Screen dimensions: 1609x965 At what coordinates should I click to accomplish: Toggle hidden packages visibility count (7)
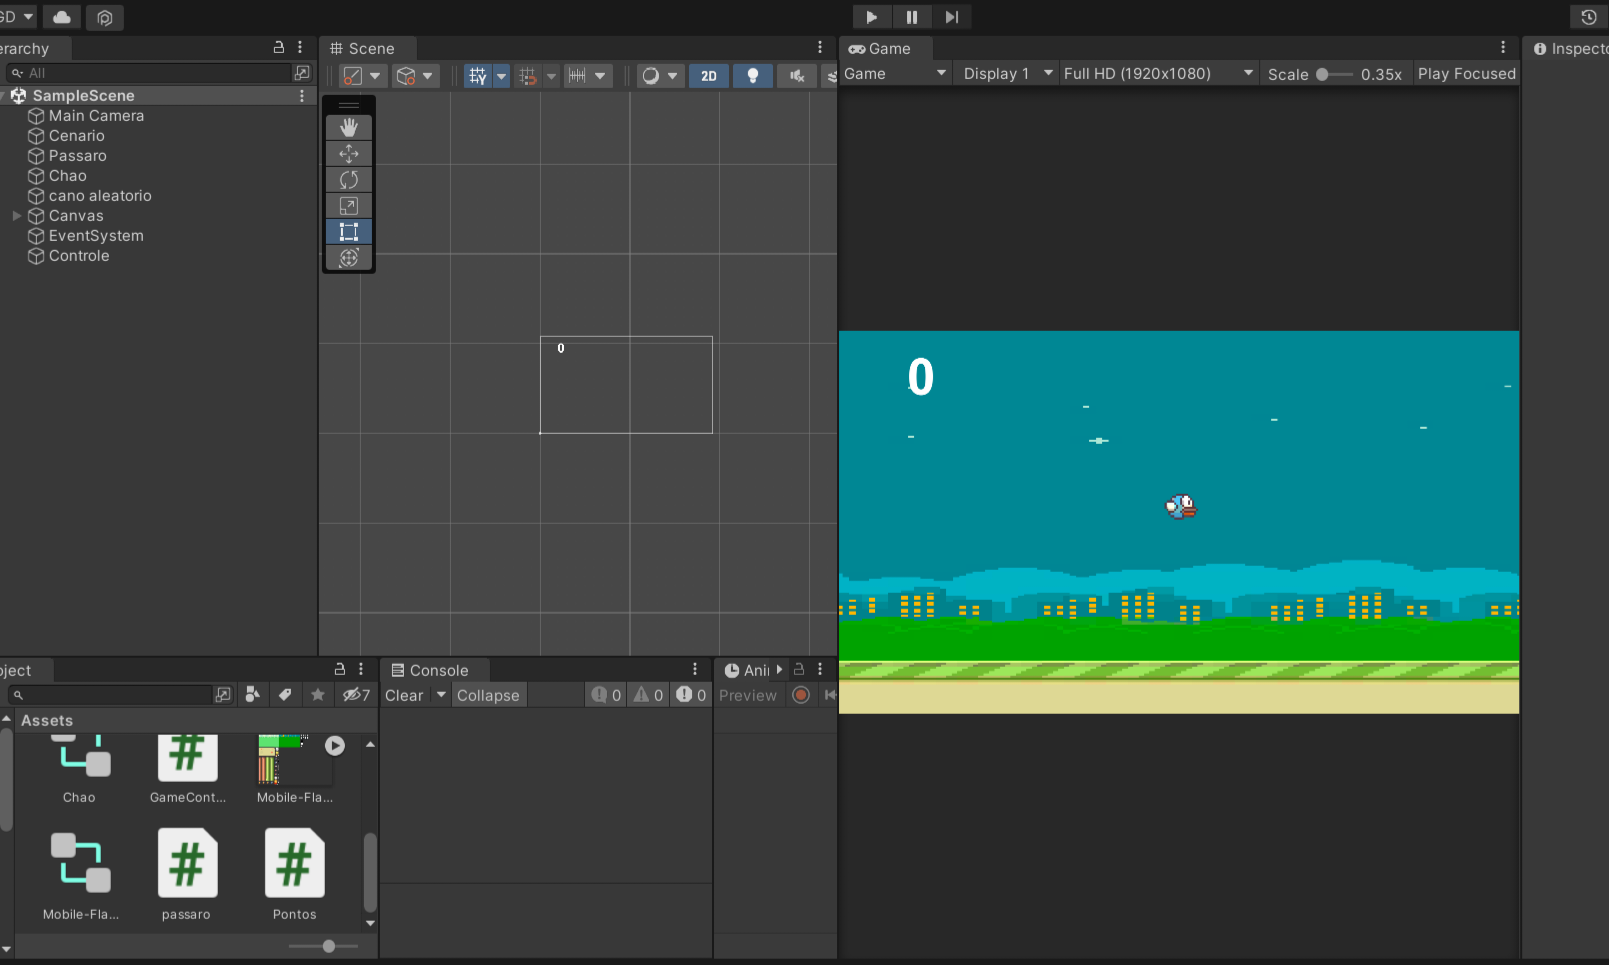click(x=356, y=694)
